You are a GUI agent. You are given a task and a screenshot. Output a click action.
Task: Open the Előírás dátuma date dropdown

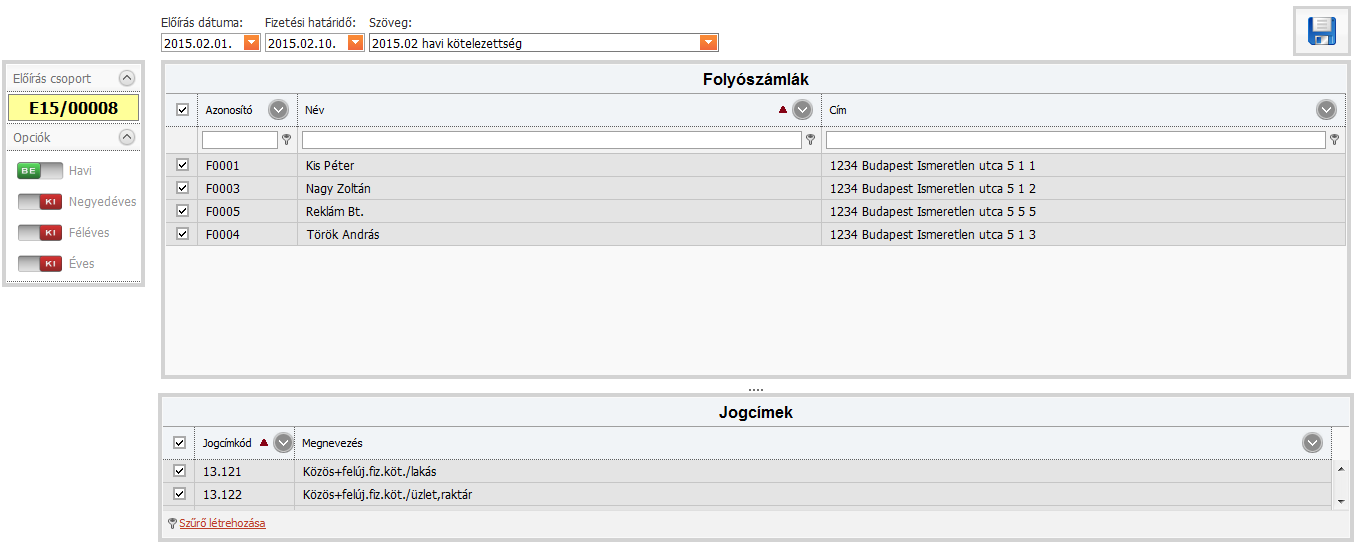point(252,43)
